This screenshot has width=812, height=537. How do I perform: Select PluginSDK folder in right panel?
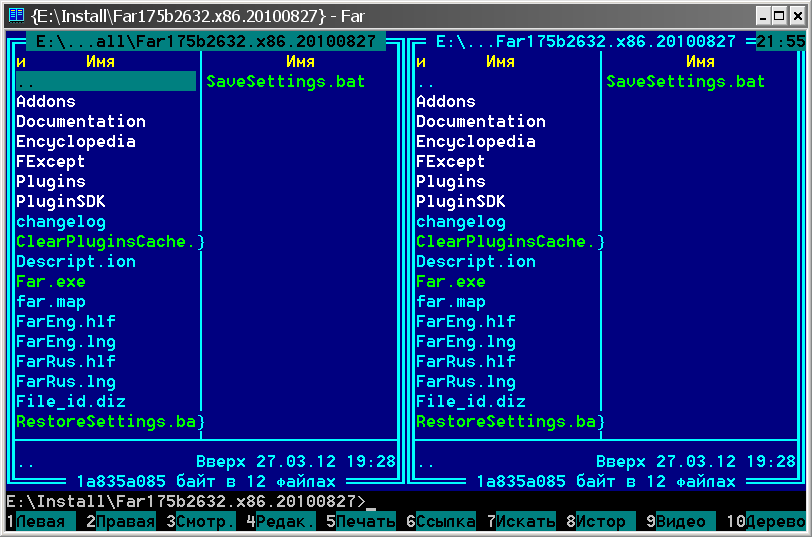(461, 201)
